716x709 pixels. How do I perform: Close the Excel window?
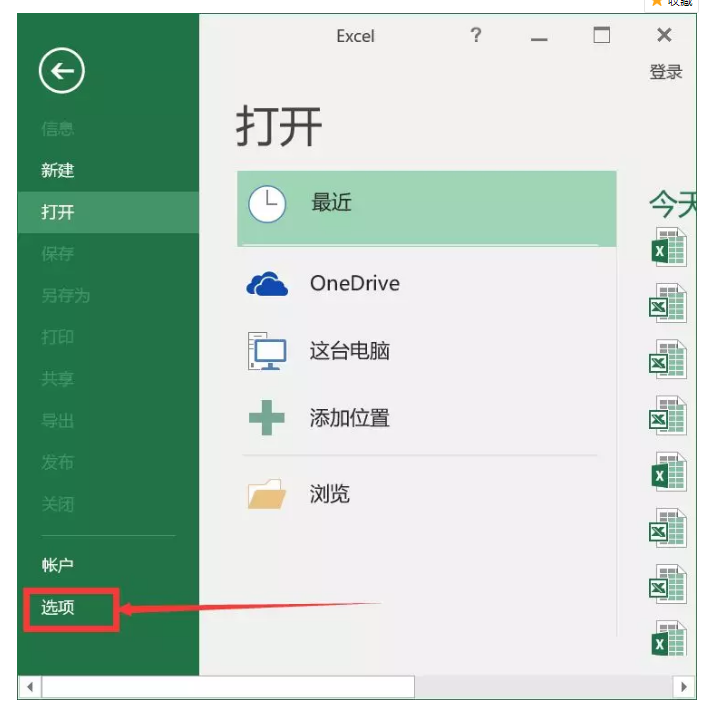[x=664, y=35]
